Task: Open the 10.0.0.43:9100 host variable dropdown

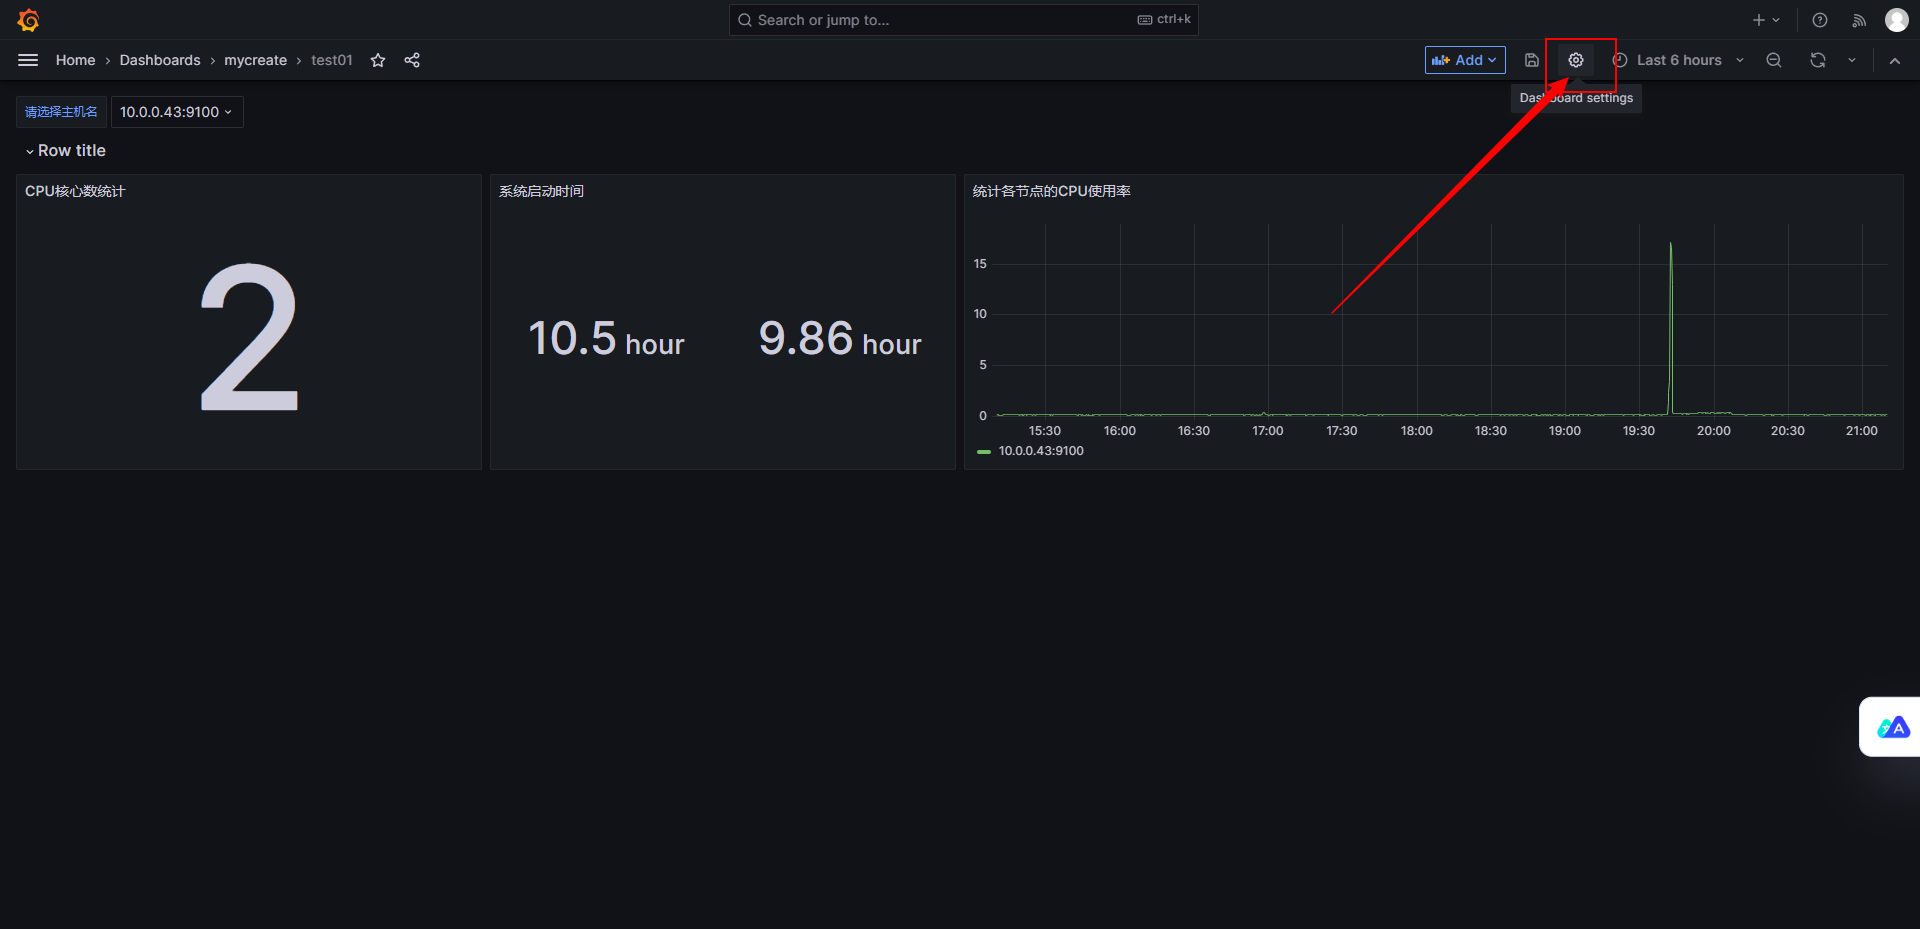Action: tap(177, 112)
